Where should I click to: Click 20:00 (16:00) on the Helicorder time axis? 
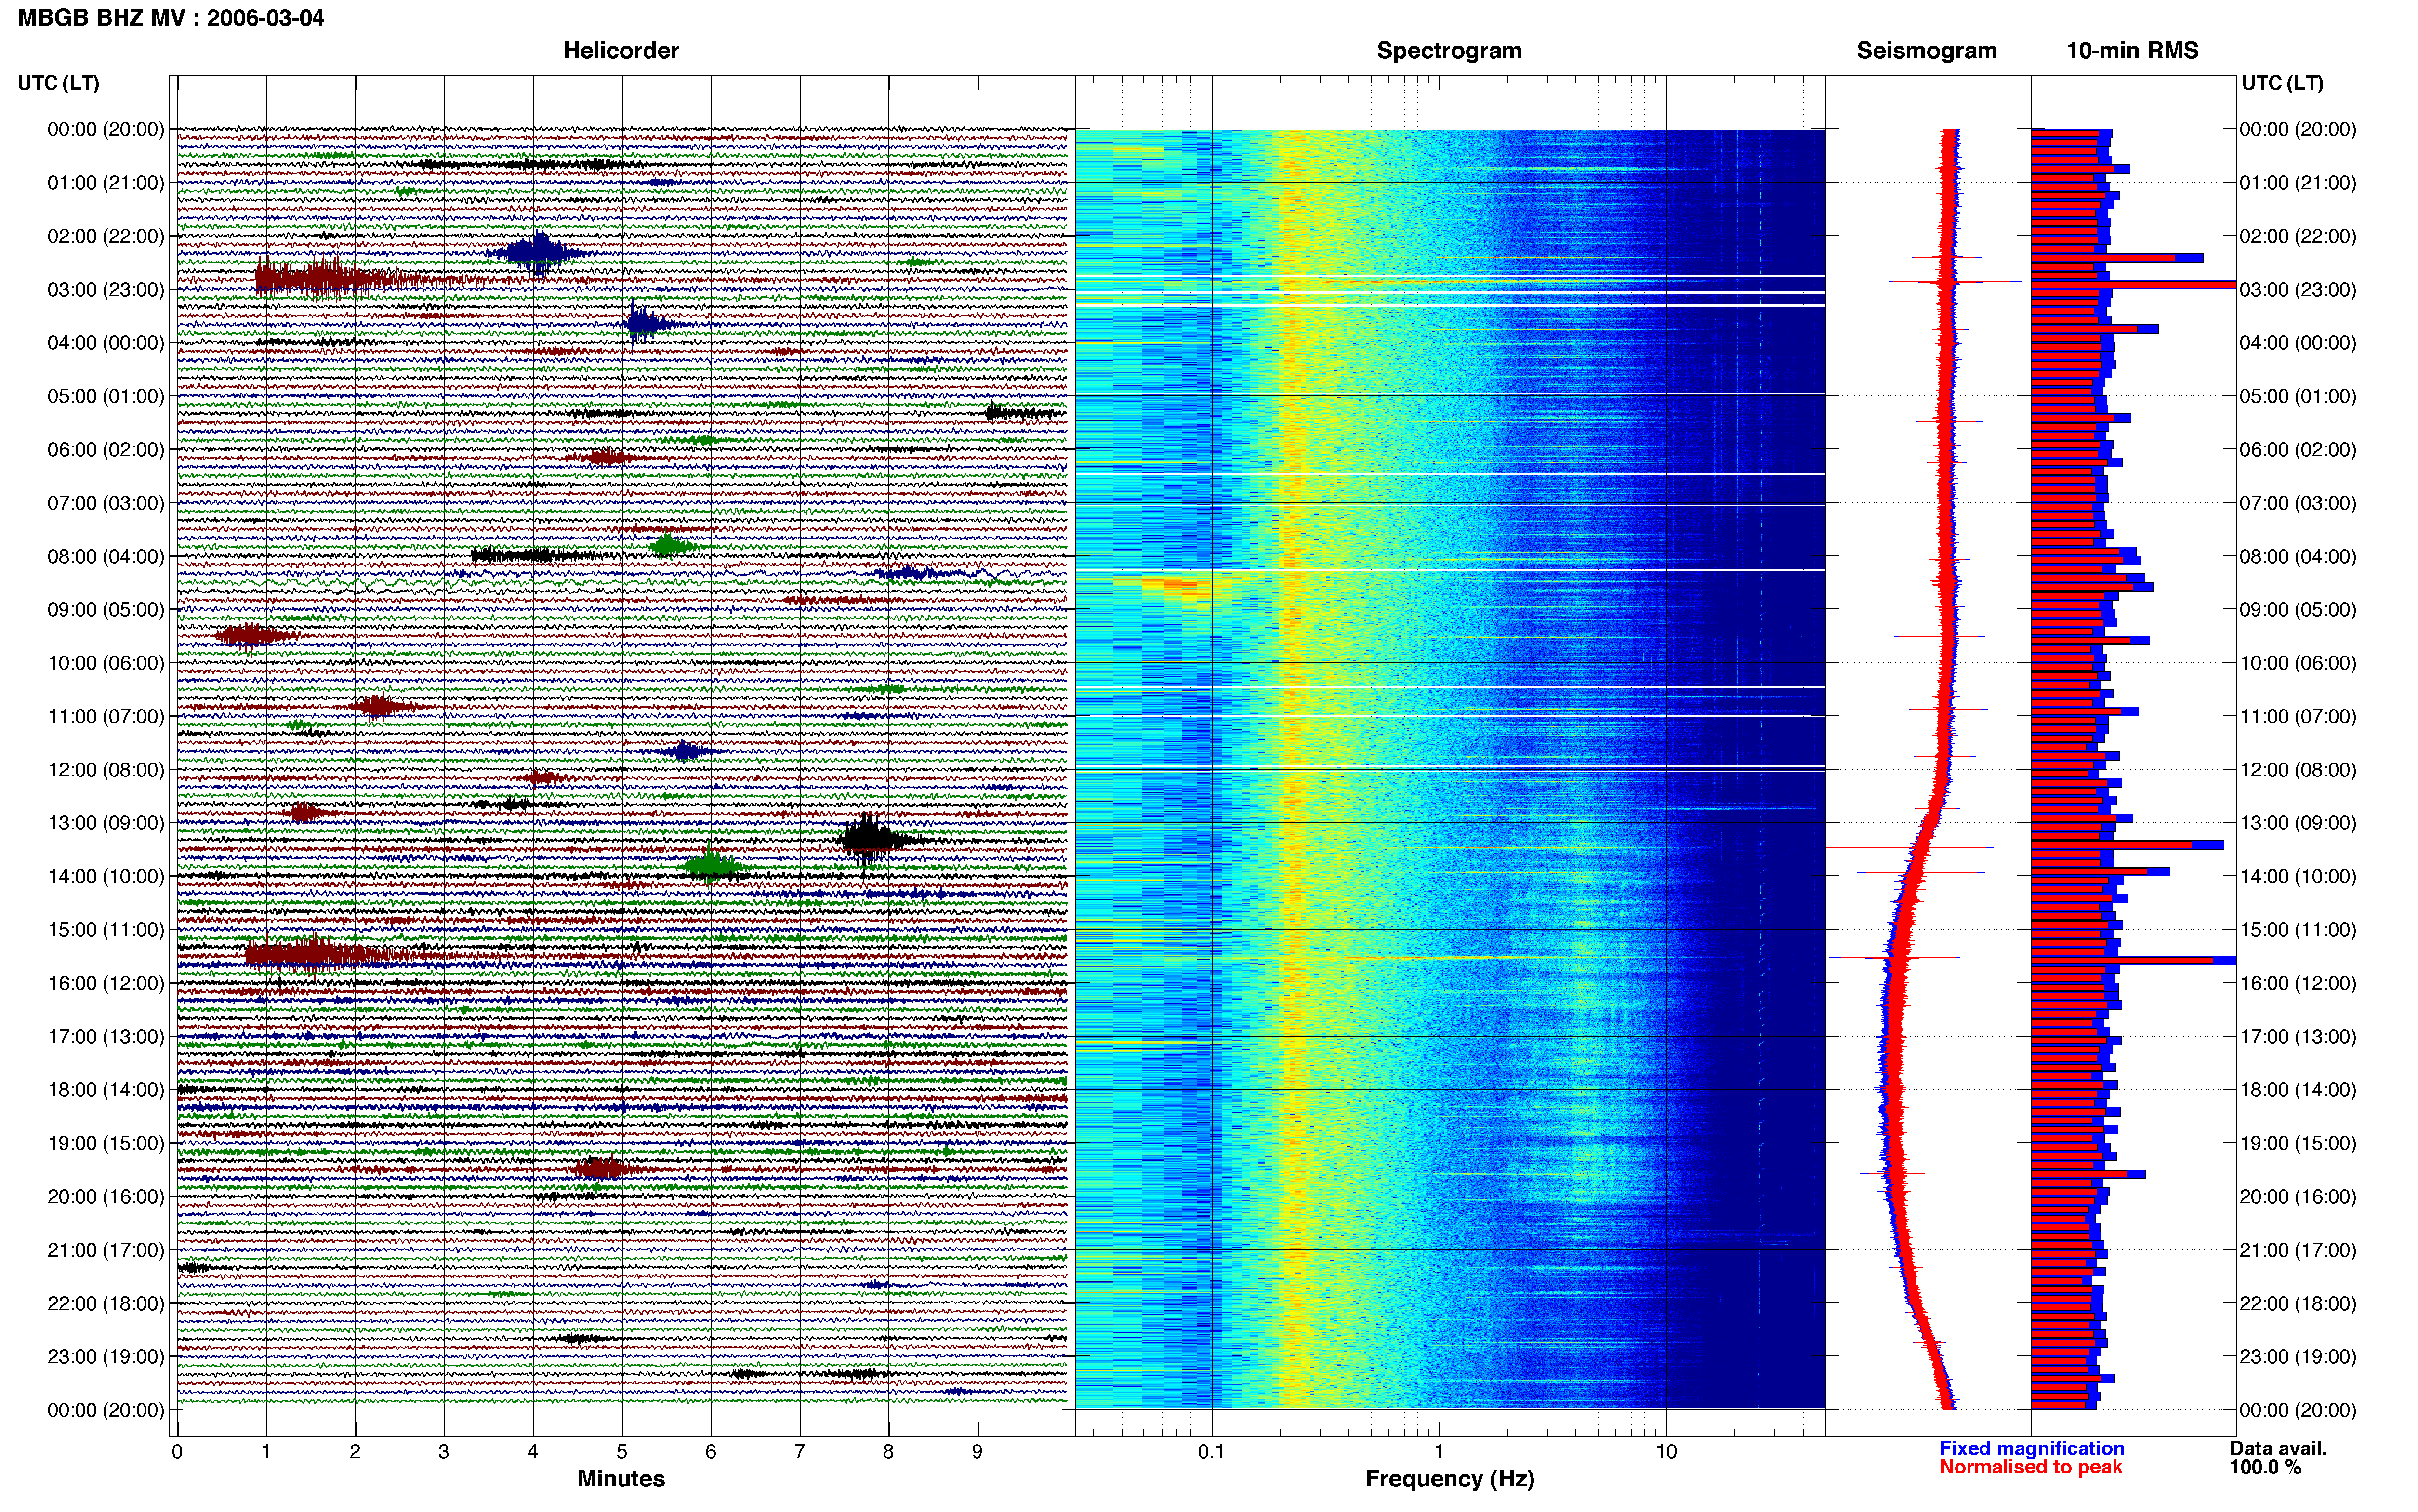pos(106,1197)
